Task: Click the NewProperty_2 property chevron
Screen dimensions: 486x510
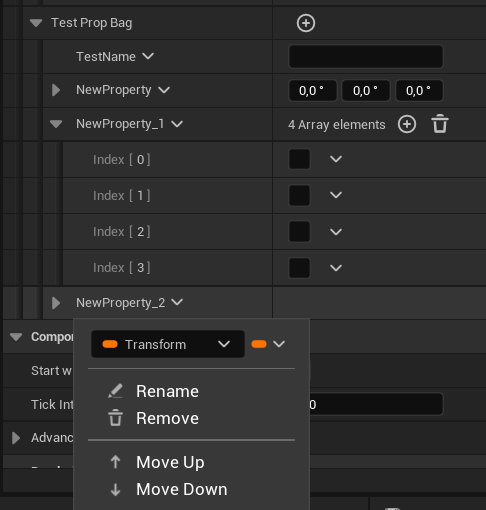Action: pos(177,302)
